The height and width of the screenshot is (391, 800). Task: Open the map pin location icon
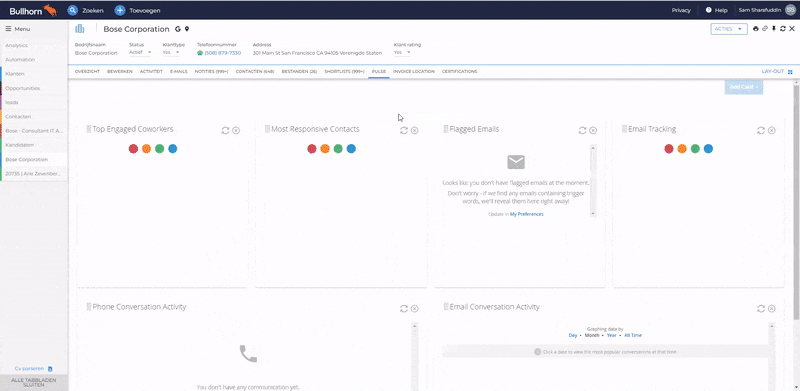click(187, 29)
